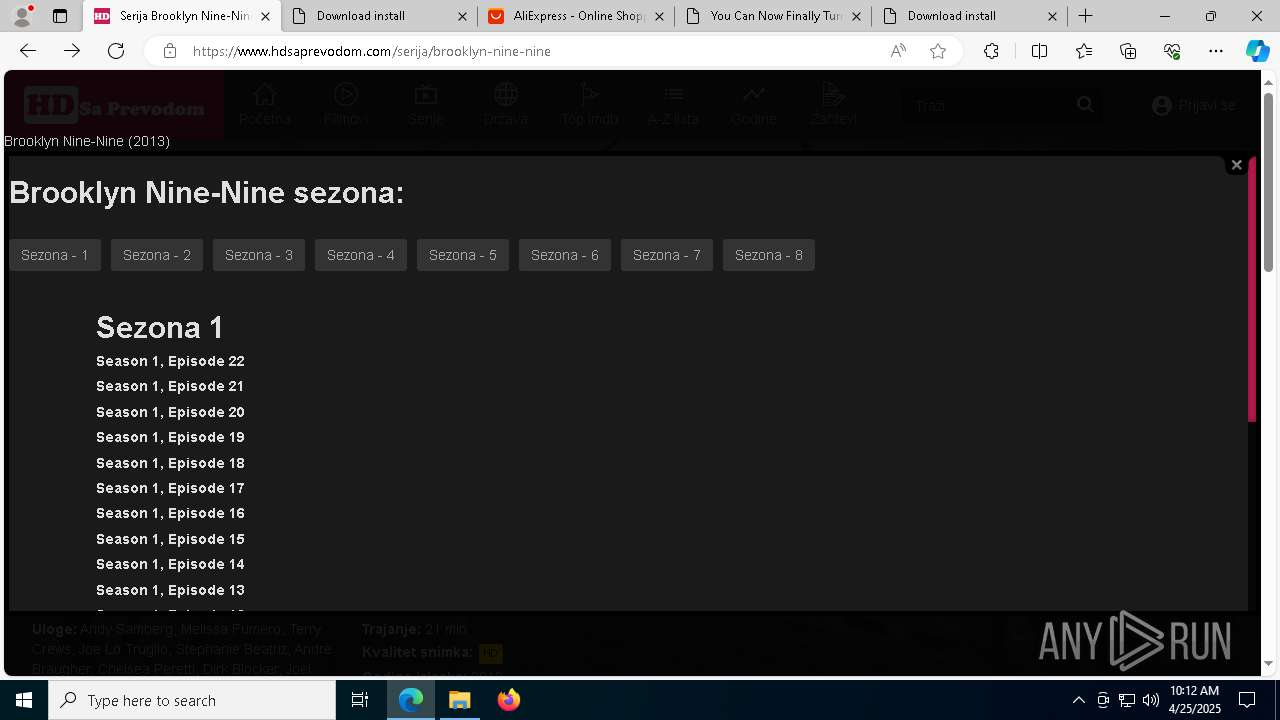The height and width of the screenshot is (720, 1280).
Task: Select Sezona - 6 button
Action: pyautogui.click(x=565, y=255)
